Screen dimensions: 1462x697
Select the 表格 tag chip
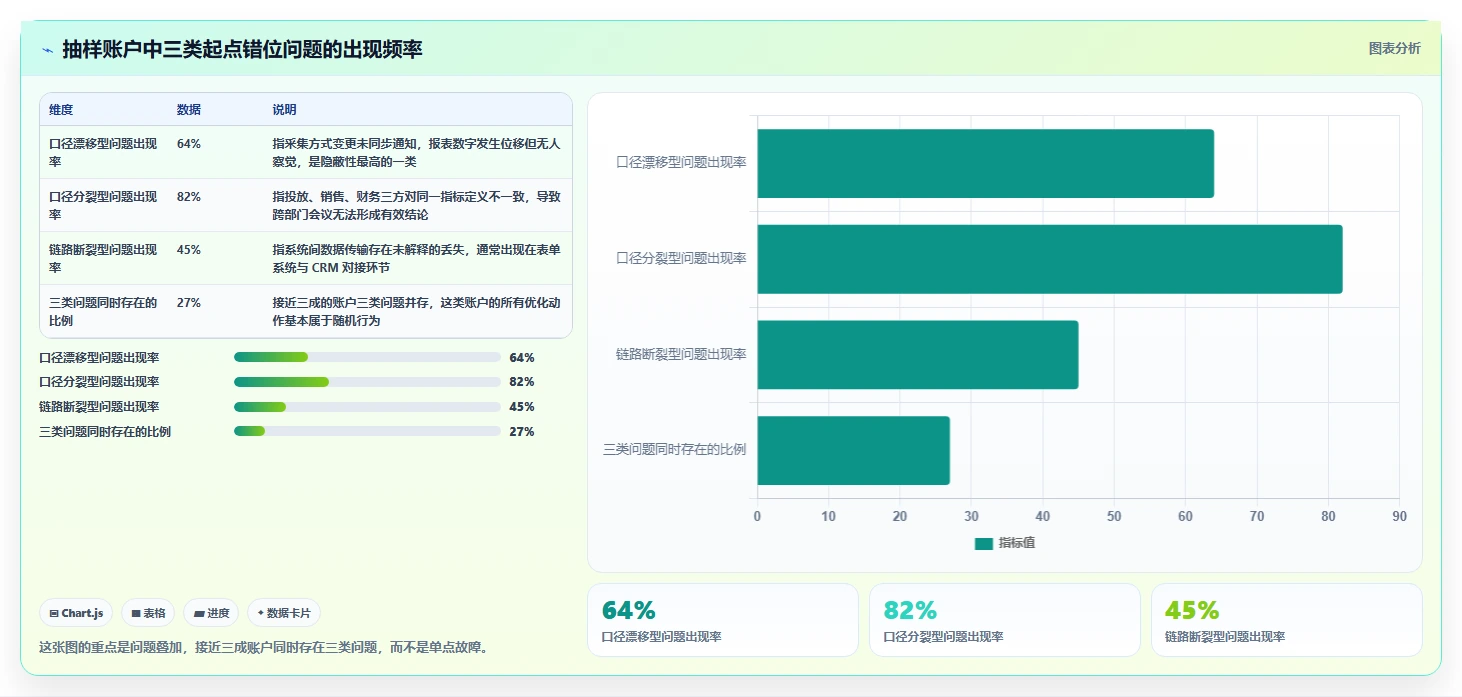[148, 613]
